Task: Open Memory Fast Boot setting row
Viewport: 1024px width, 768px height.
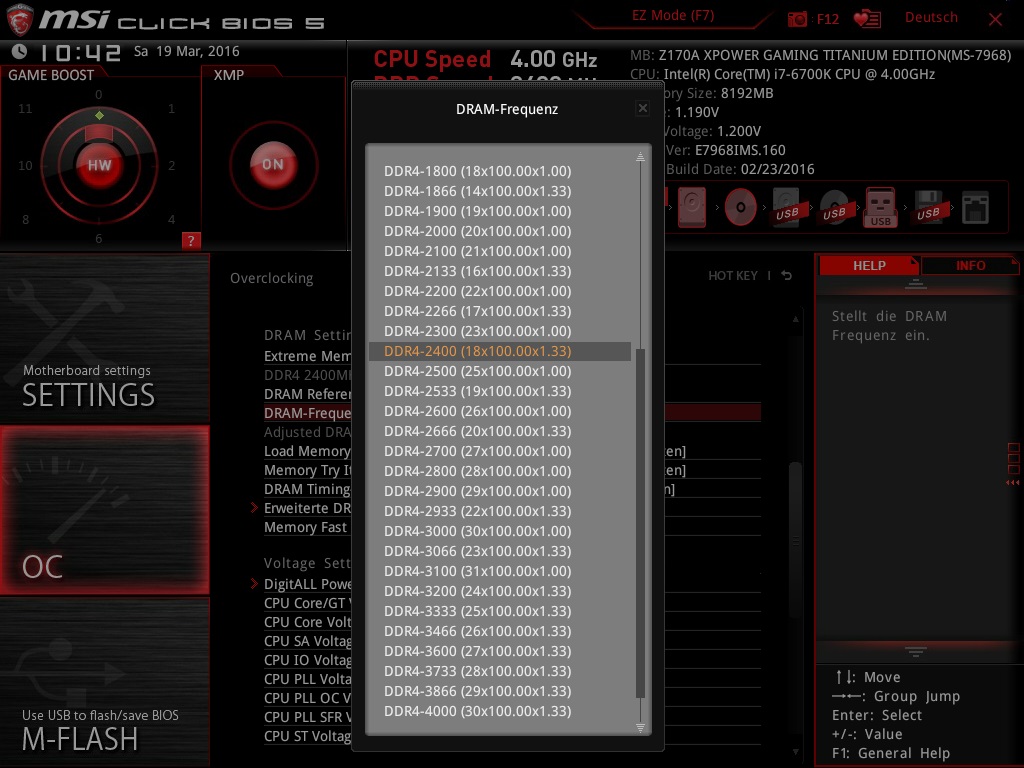Action: point(307,527)
